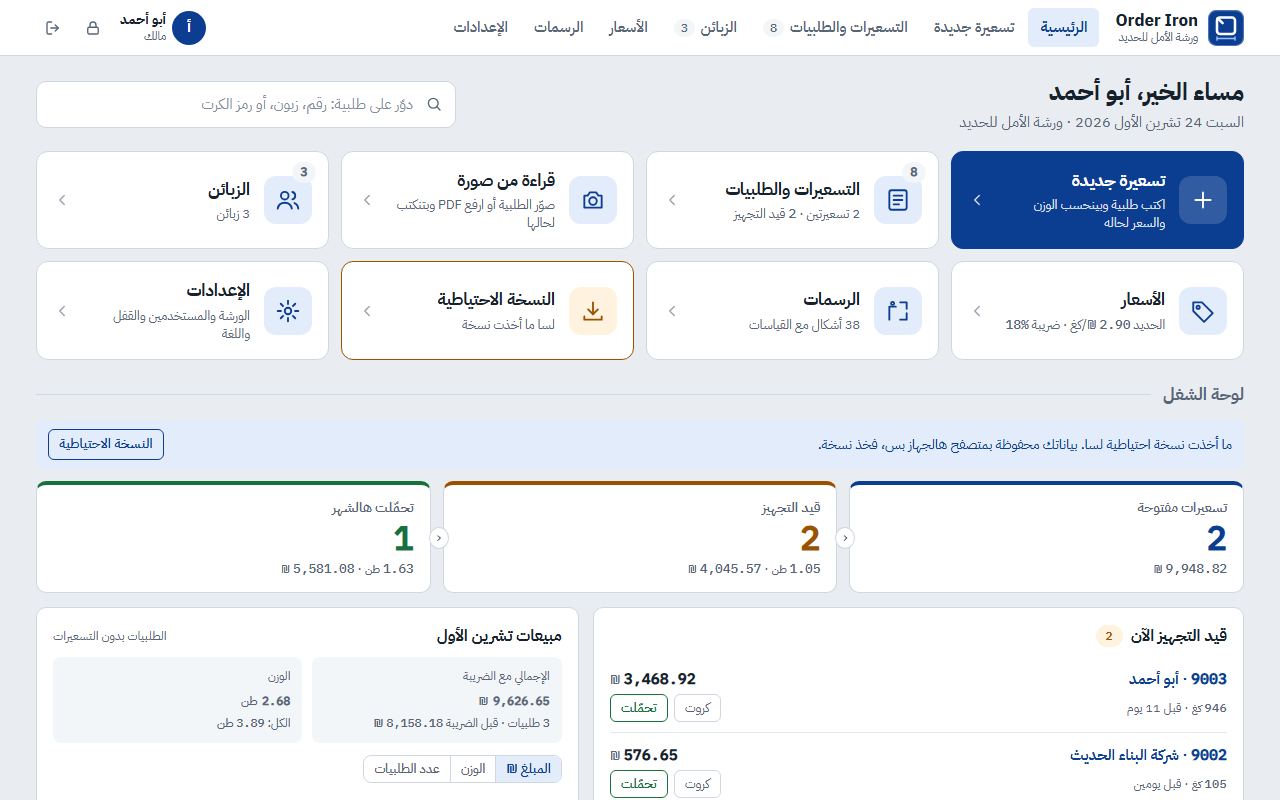Click the order search input field
This screenshot has width=1280, height=800.
click(x=246, y=104)
